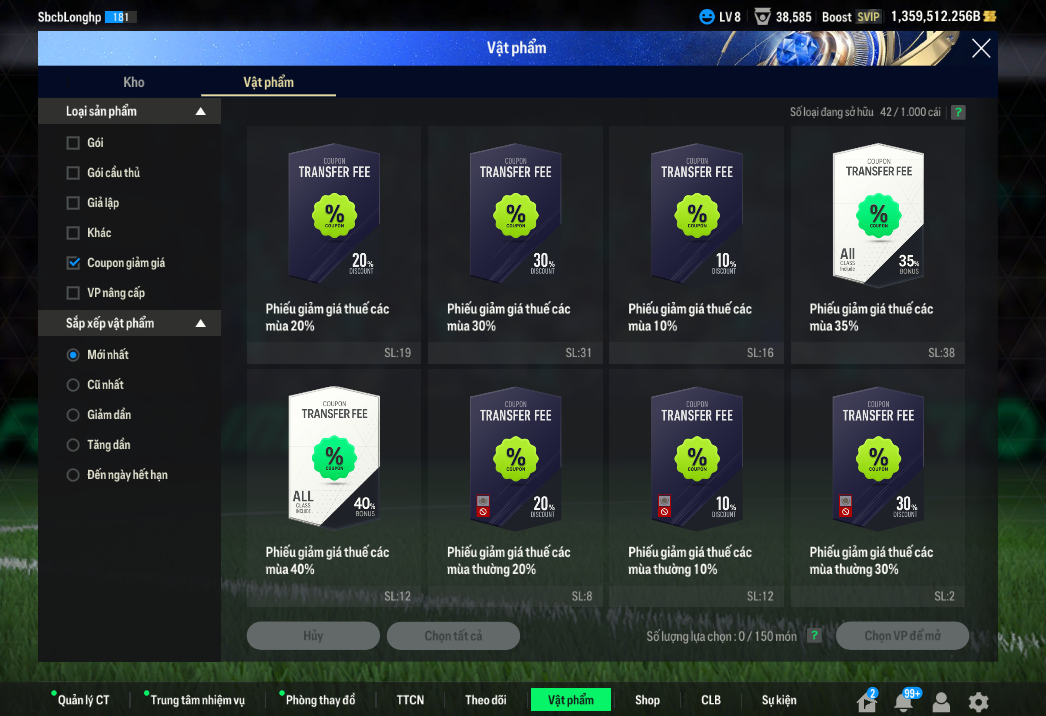
Task: Select the Cũ nhất sort option
Action: [x=73, y=385]
